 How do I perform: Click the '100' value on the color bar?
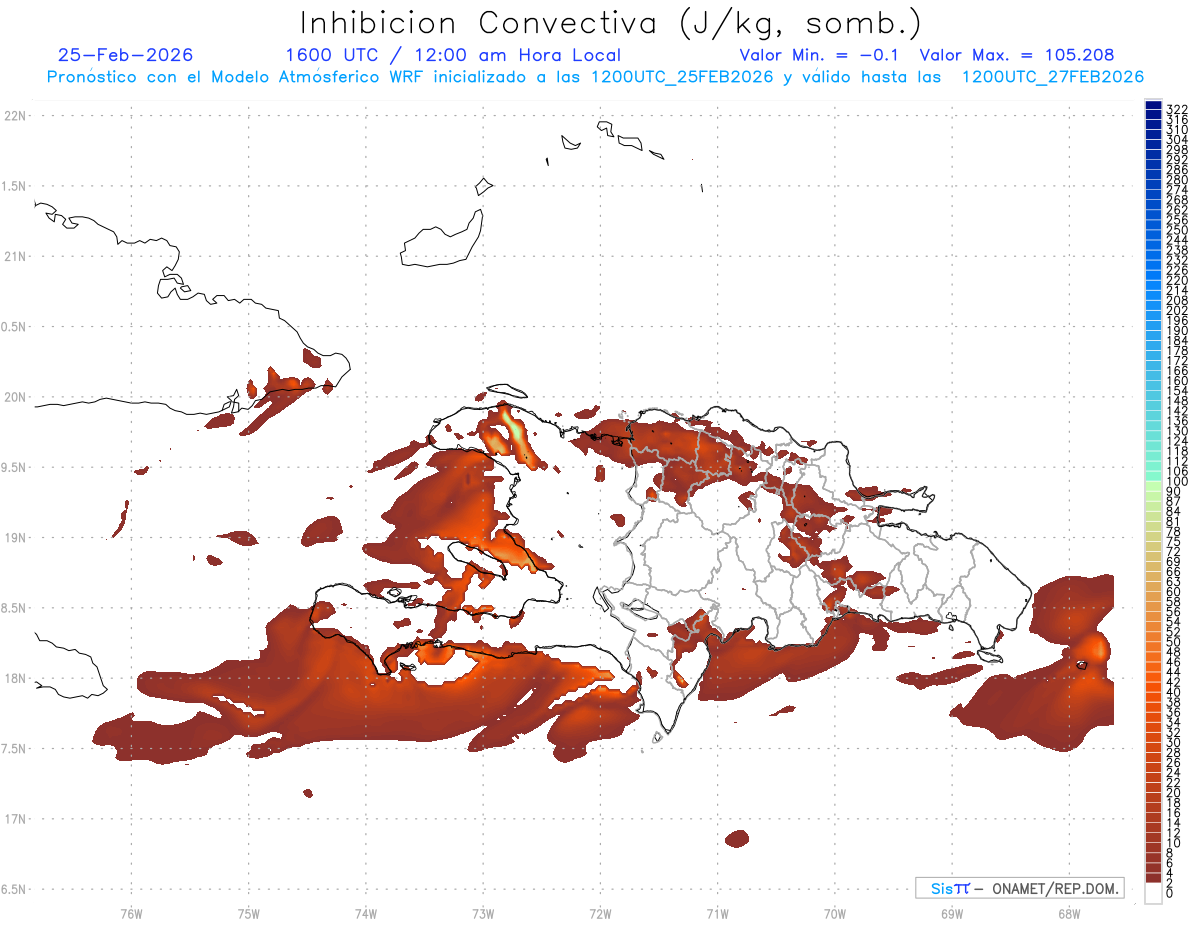coord(1177,482)
